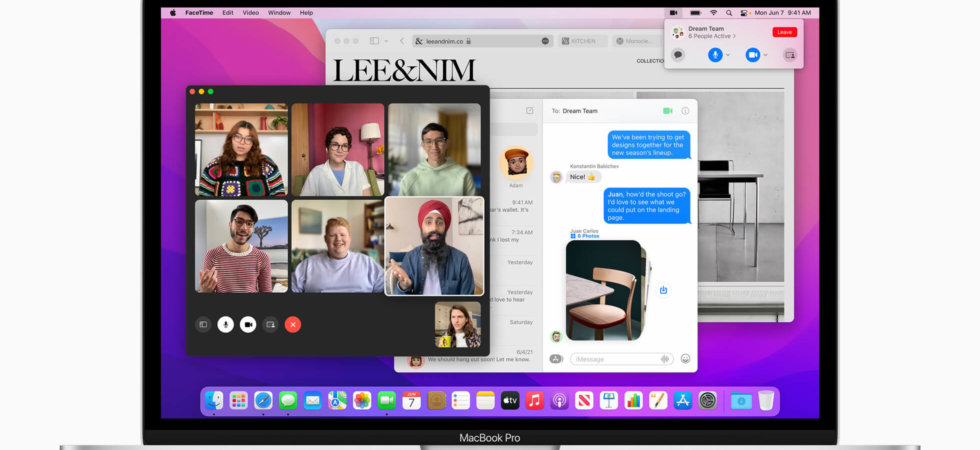This screenshot has width=980, height=450.
Task: Click the leeandnim.co address bar
Action: 483,41
